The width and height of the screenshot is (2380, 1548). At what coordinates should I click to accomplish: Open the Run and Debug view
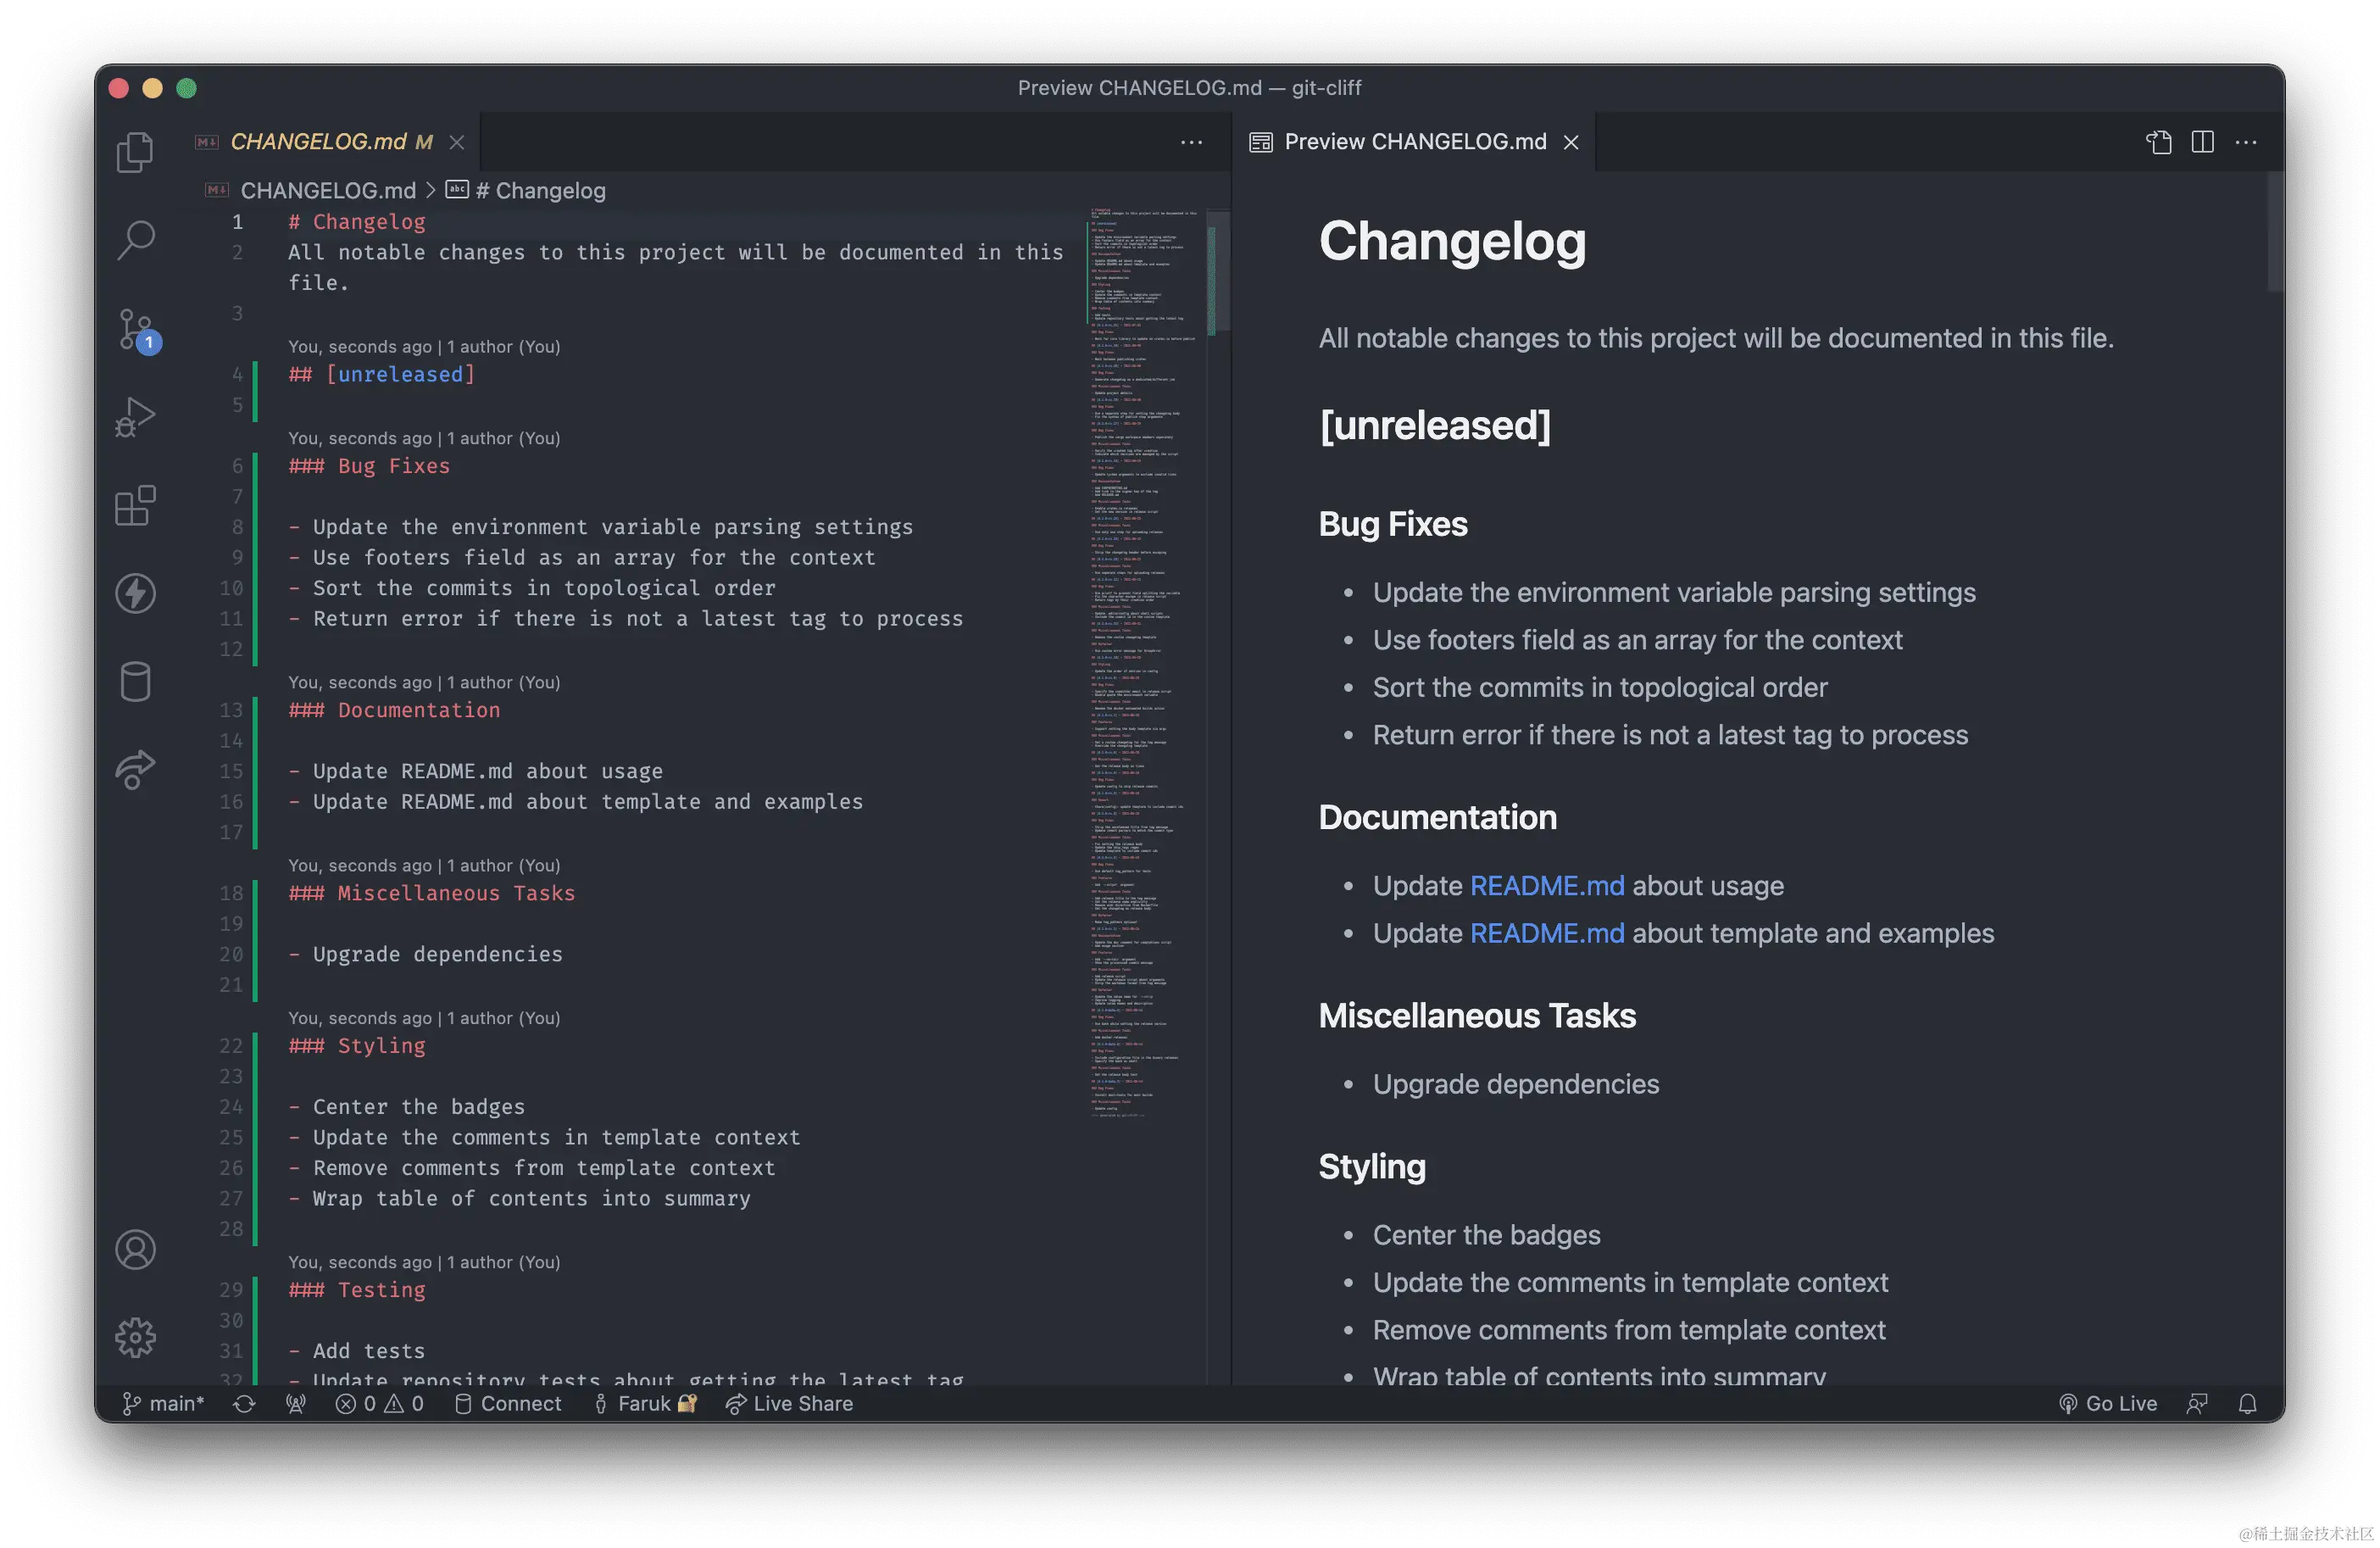click(135, 417)
